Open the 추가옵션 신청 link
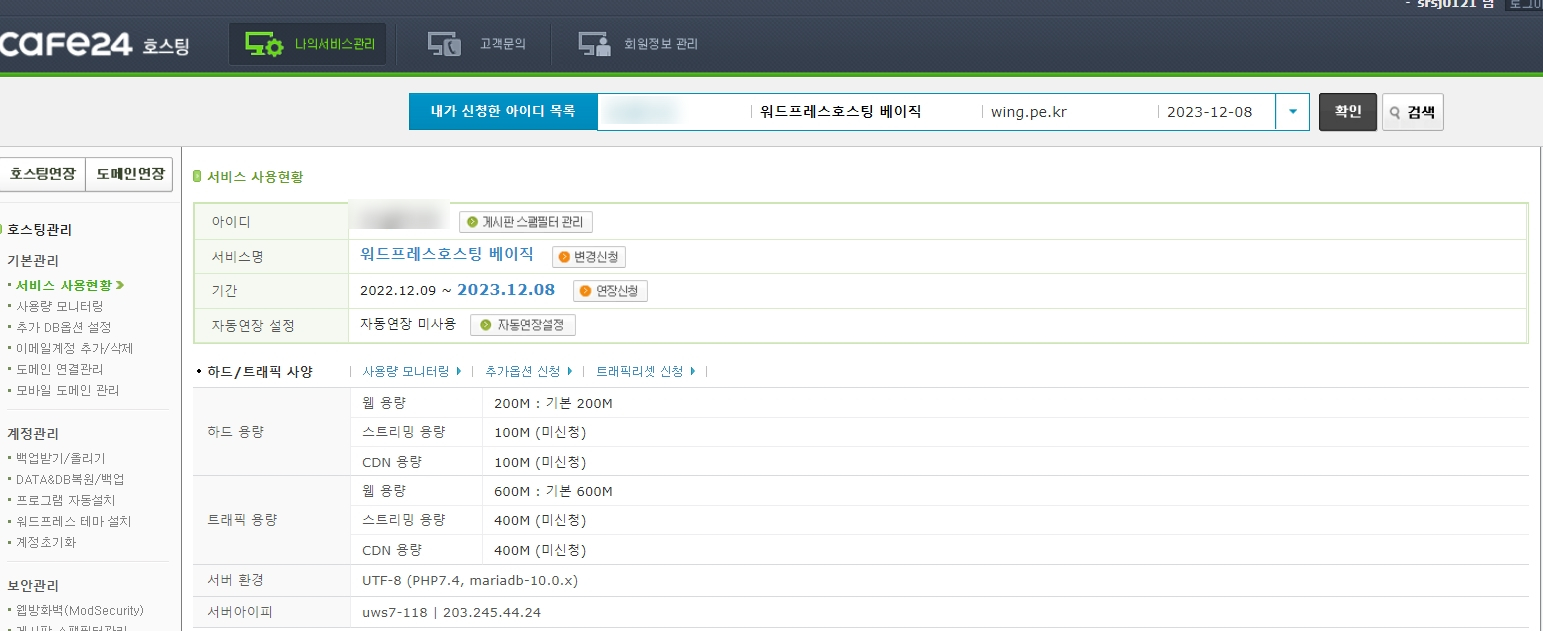 (x=528, y=371)
